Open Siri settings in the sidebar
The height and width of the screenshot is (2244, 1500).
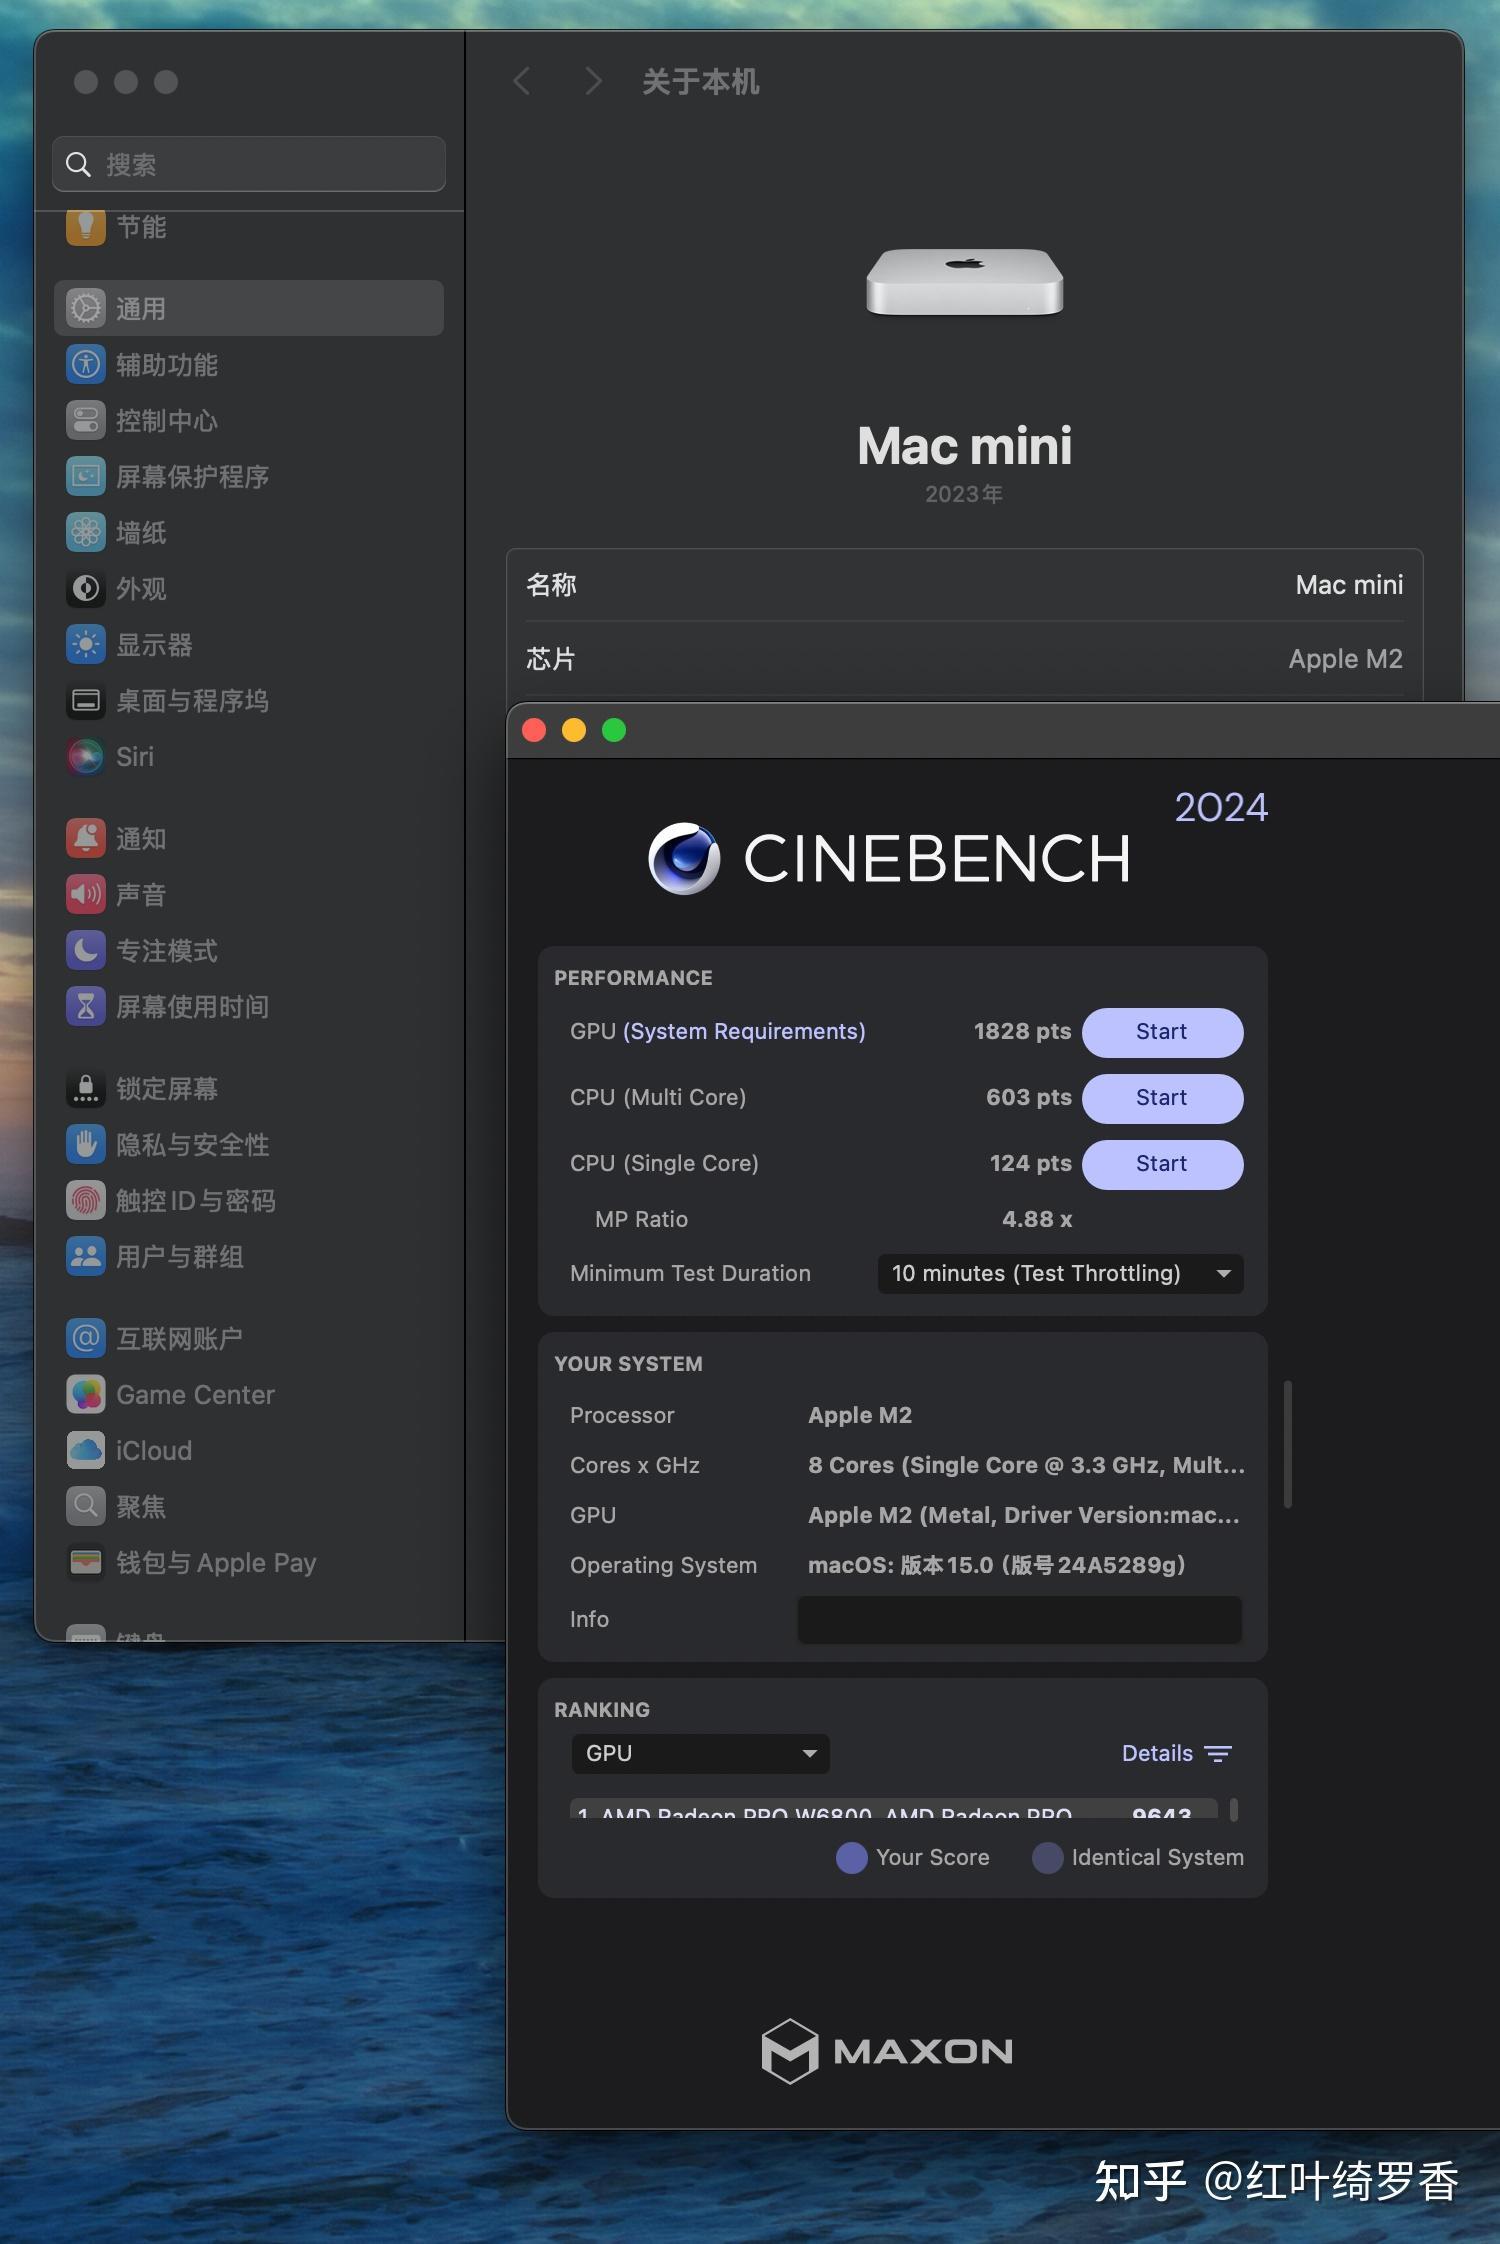pos(134,757)
